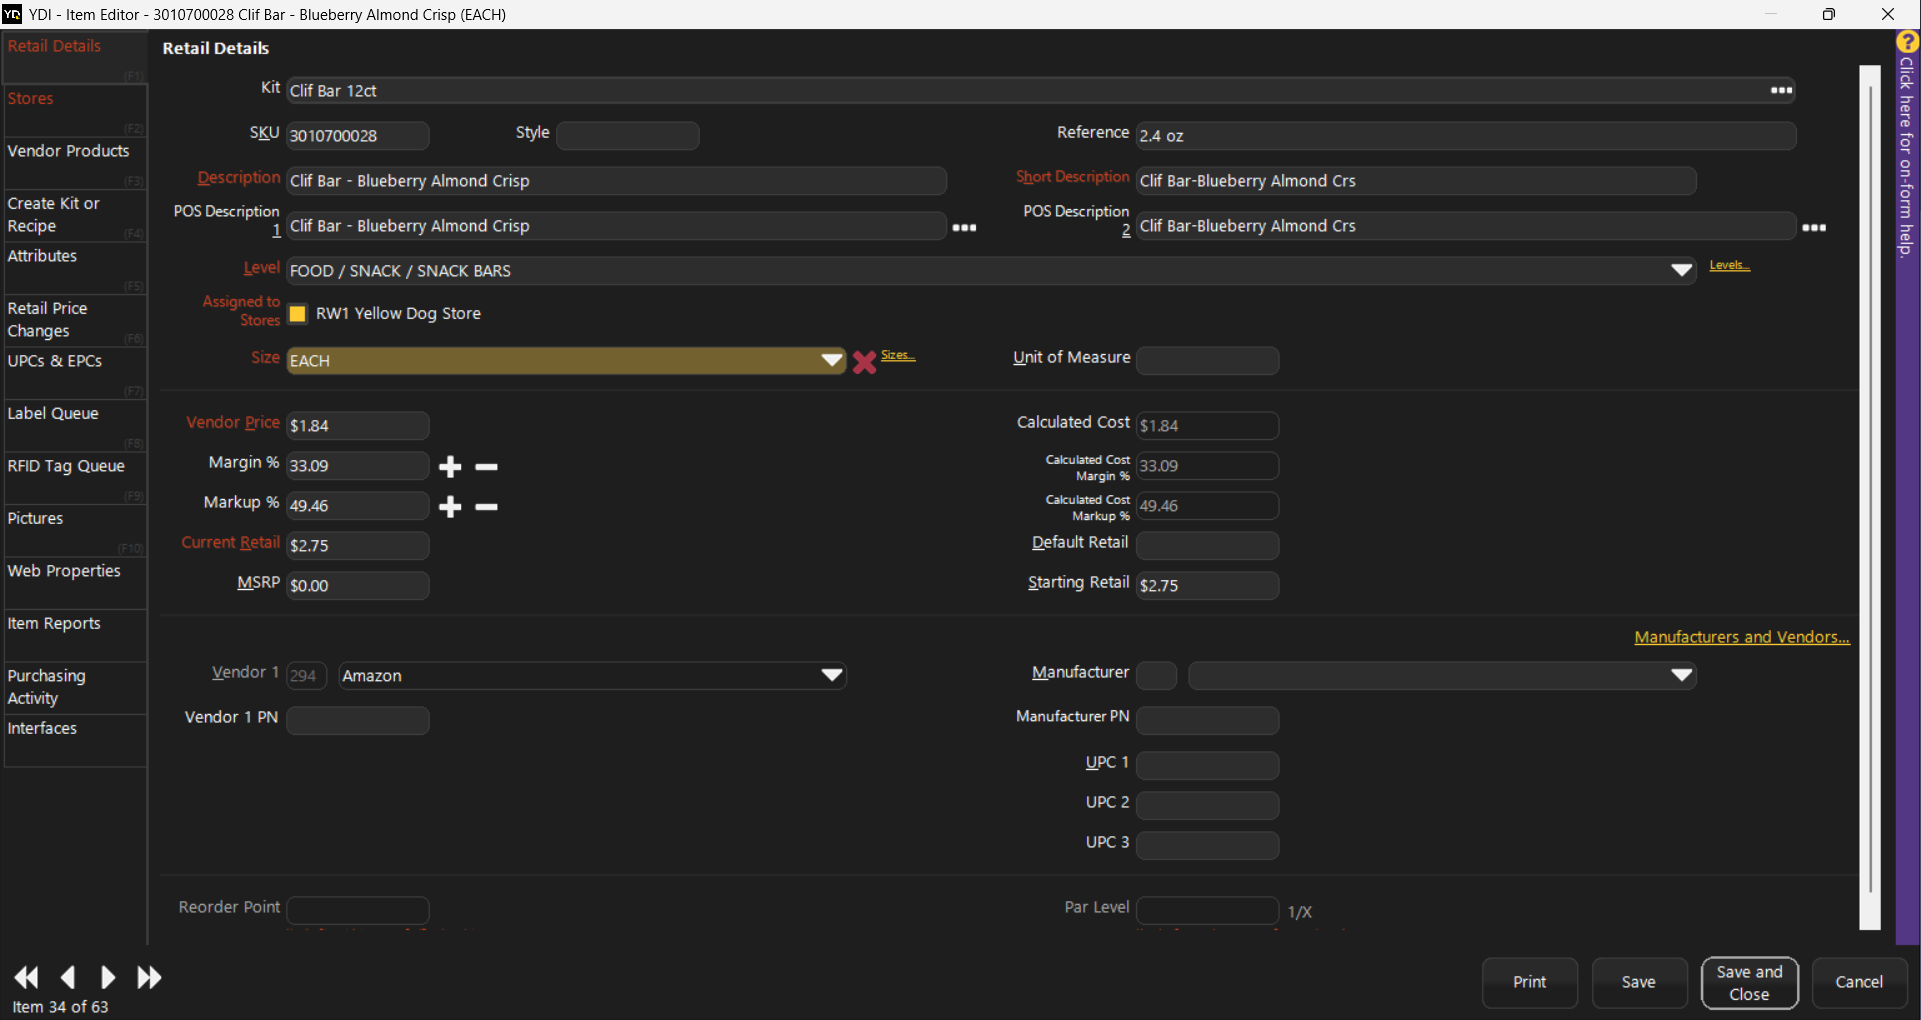Open the Vendor 1 Amazon dropdown
Screen dimensions: 1921x1020
831,675
